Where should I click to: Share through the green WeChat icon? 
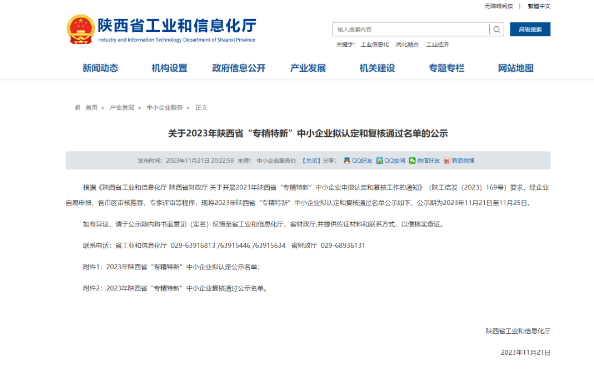412,160
